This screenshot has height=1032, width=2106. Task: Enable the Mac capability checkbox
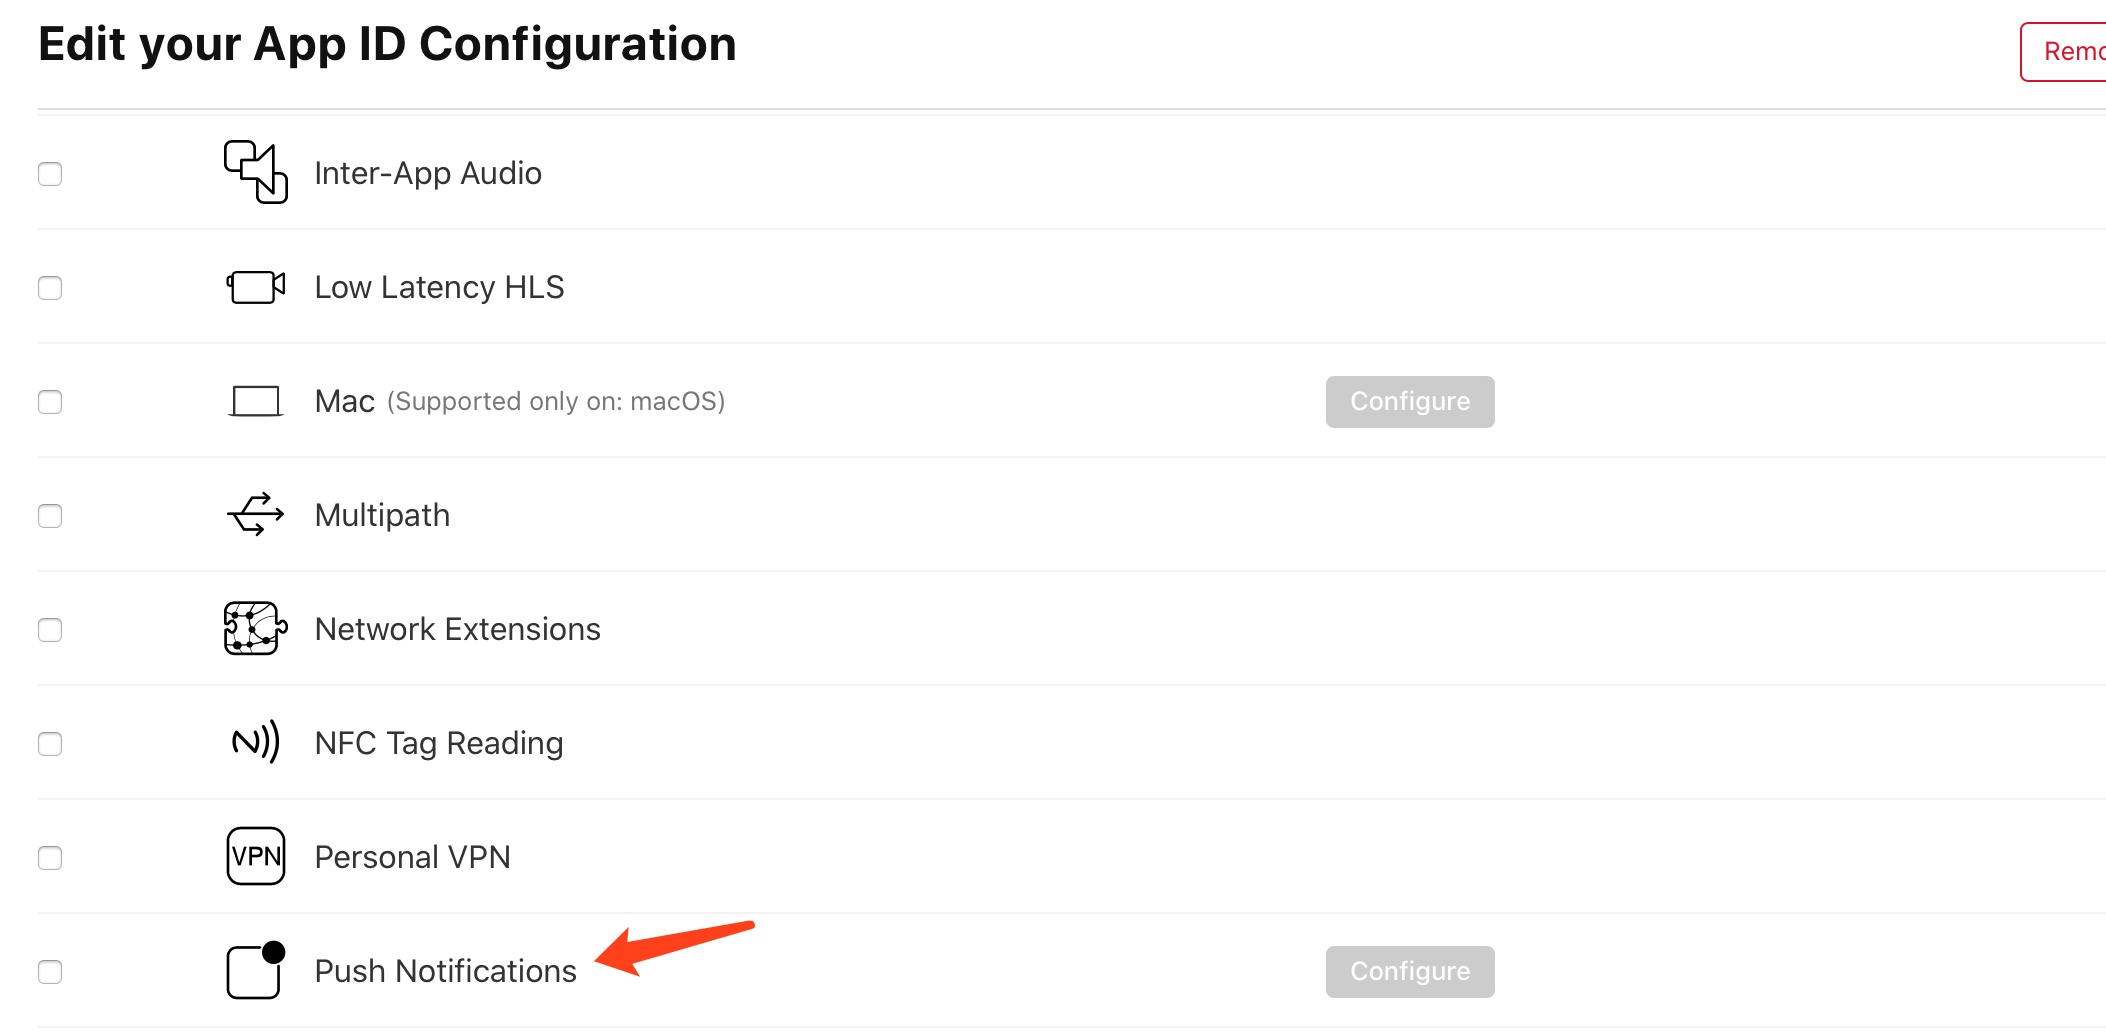tap(50, 402)
